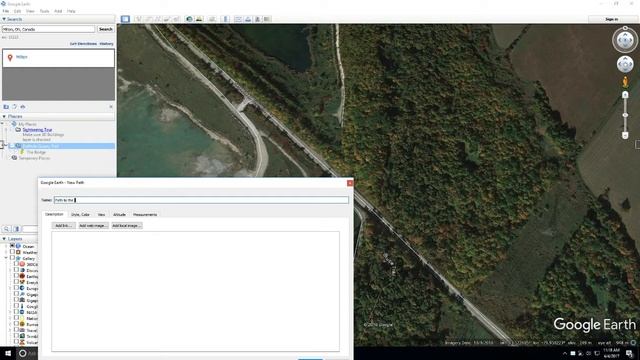Expand the NASA layer tree node

pyautogui.click(x=10, y=312)
